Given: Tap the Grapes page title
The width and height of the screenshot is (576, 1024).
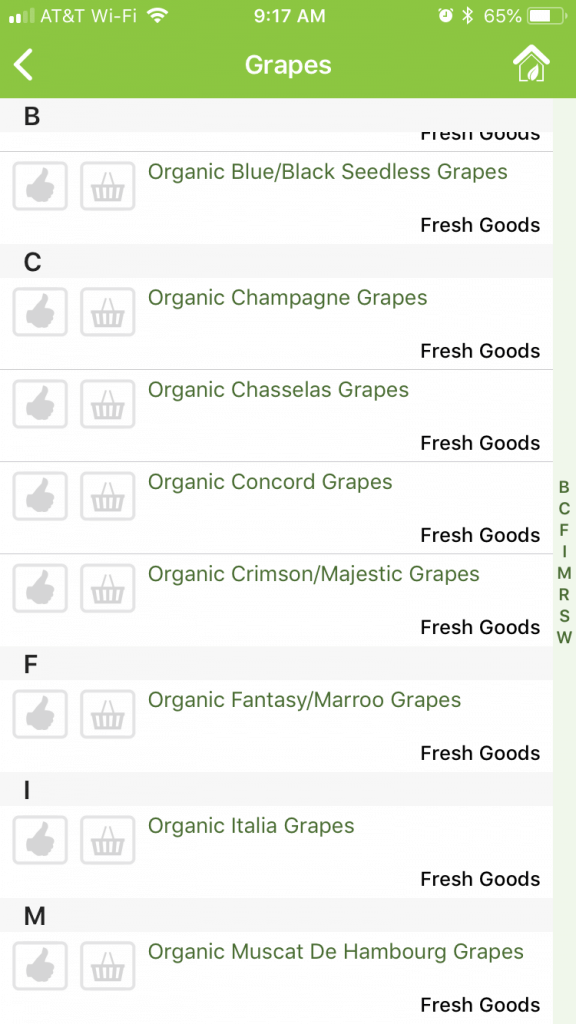Looking at the screenshot, I should [288, 65].
